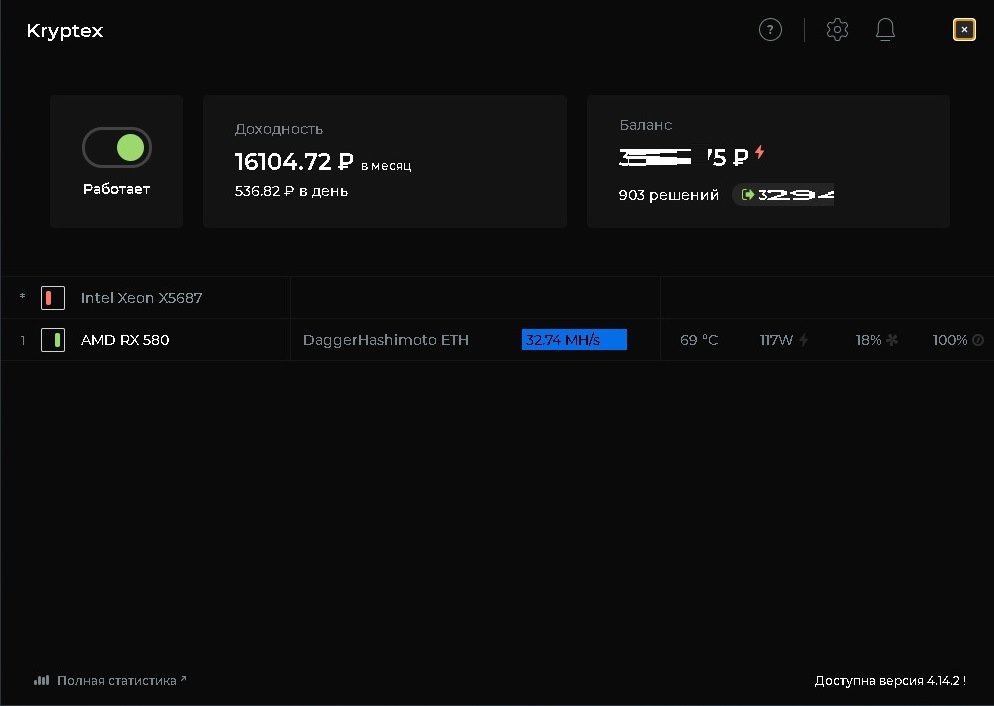Click the fan speed icon at 18%

[892, 340]
